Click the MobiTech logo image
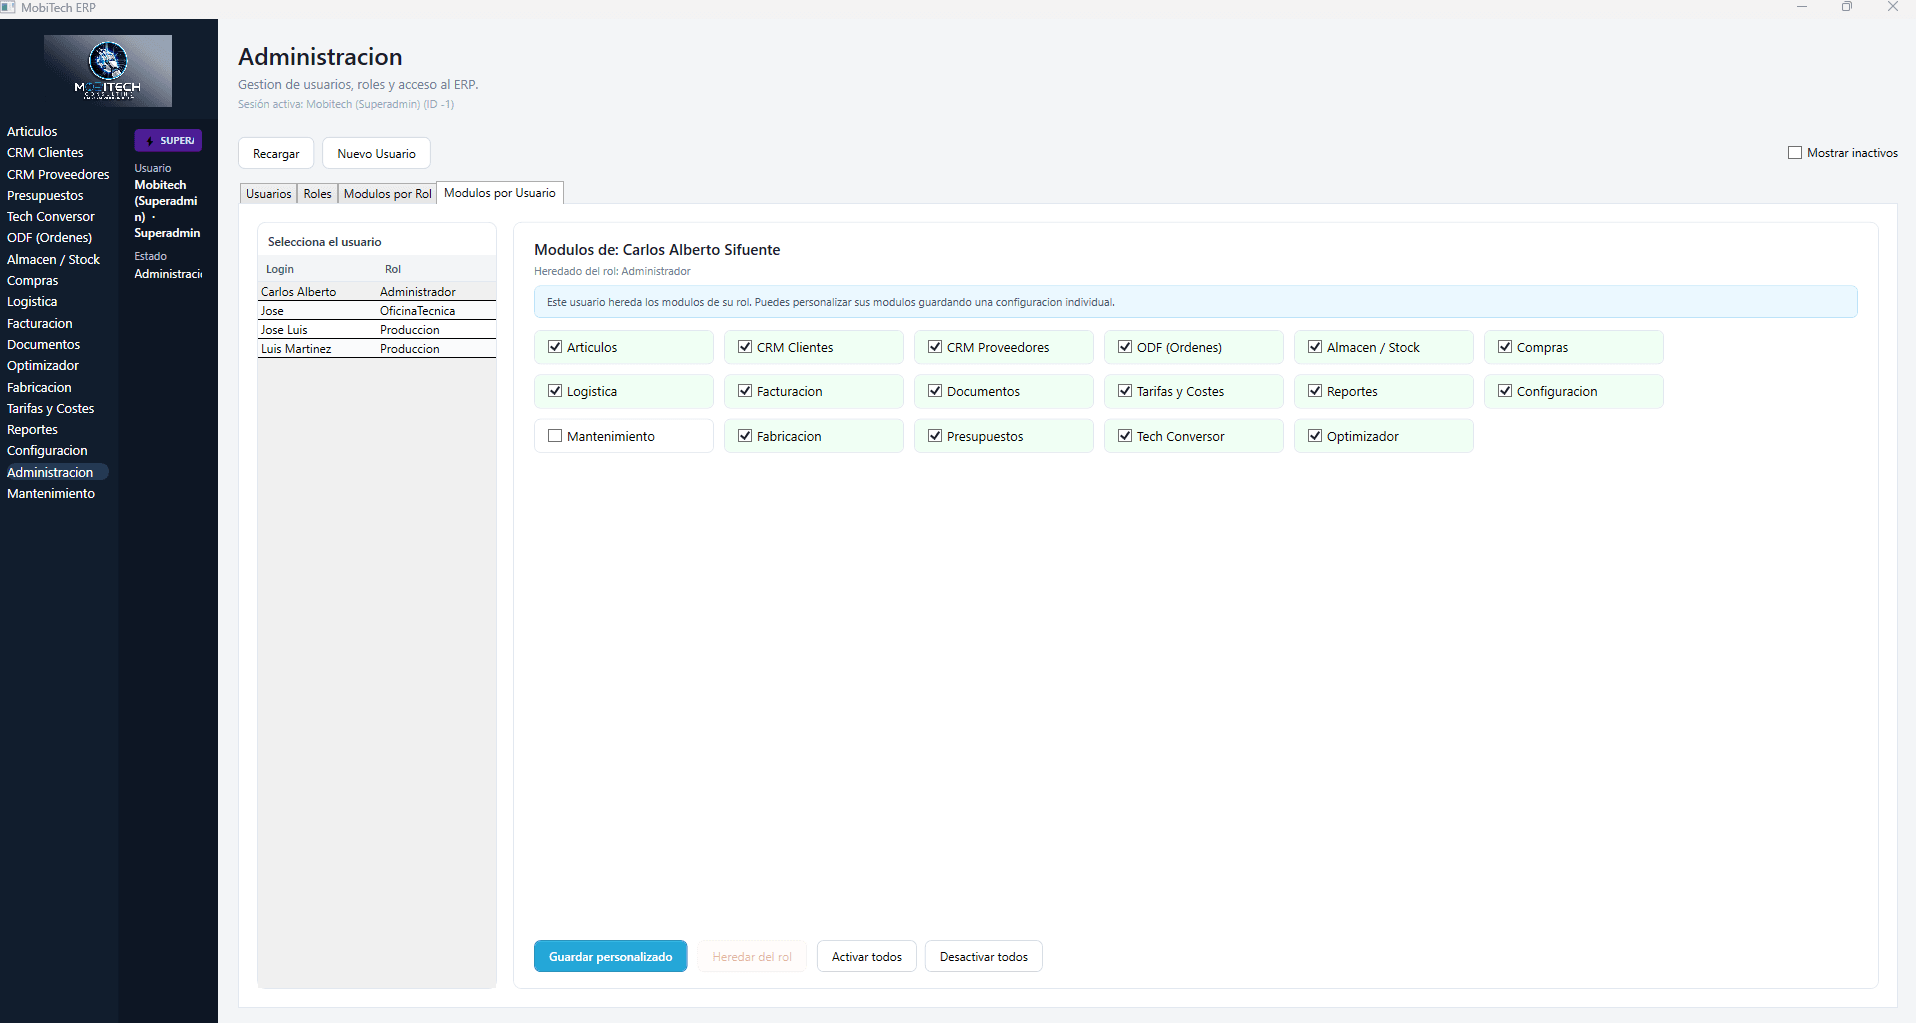The height and width of the screenshot is (1023, 1916). click(108, 71)
